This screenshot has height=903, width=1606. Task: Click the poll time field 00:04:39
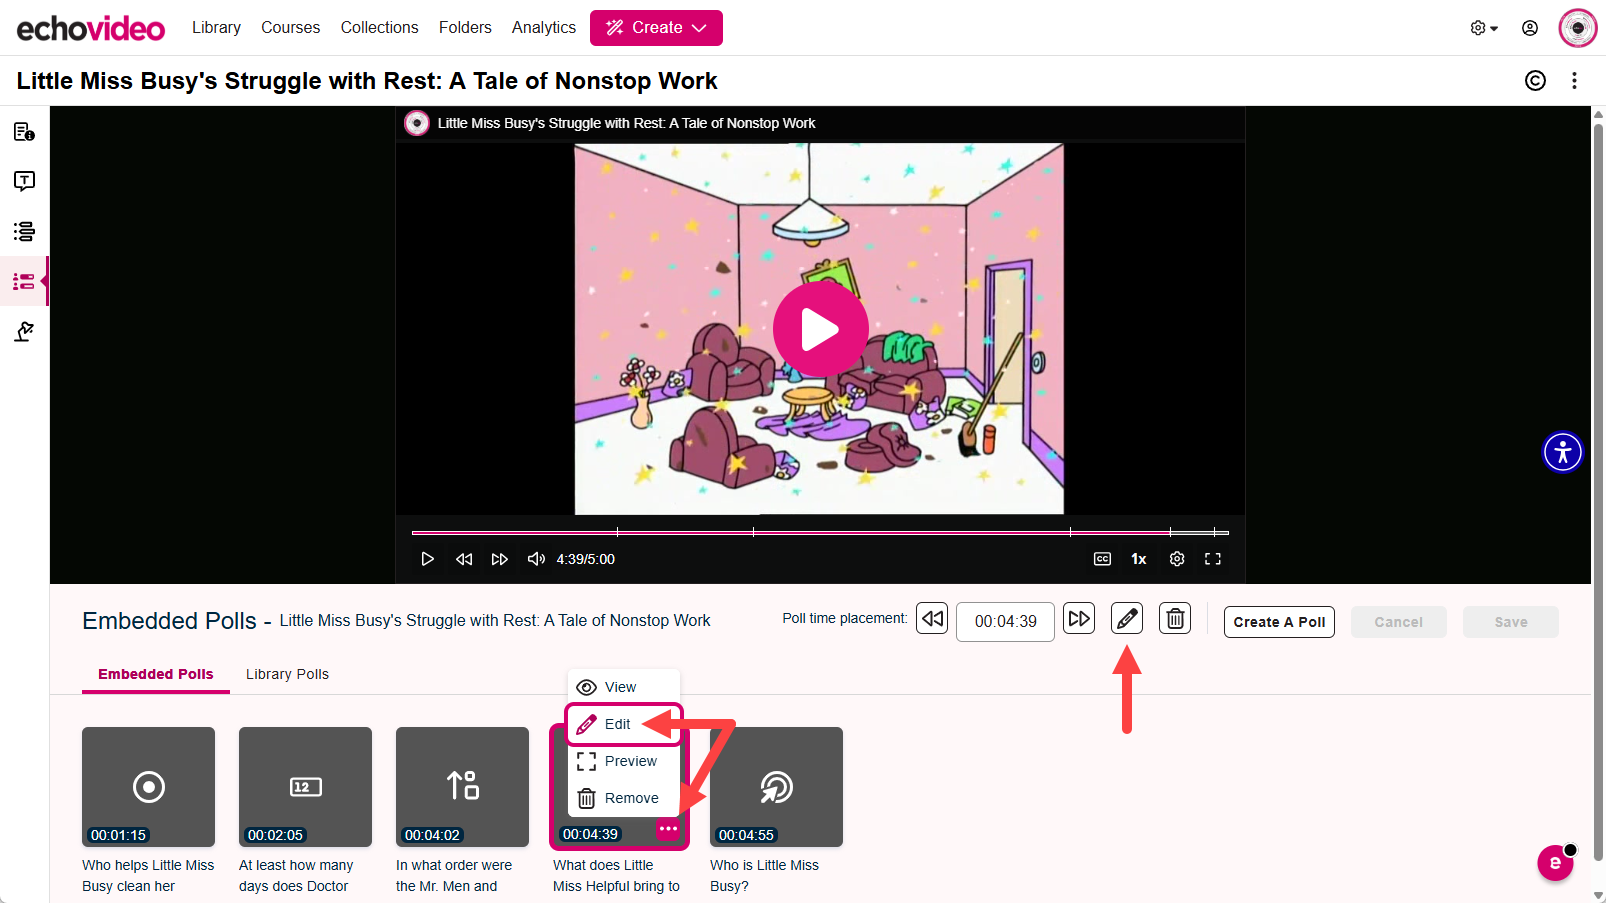[x=1005, y=622]
